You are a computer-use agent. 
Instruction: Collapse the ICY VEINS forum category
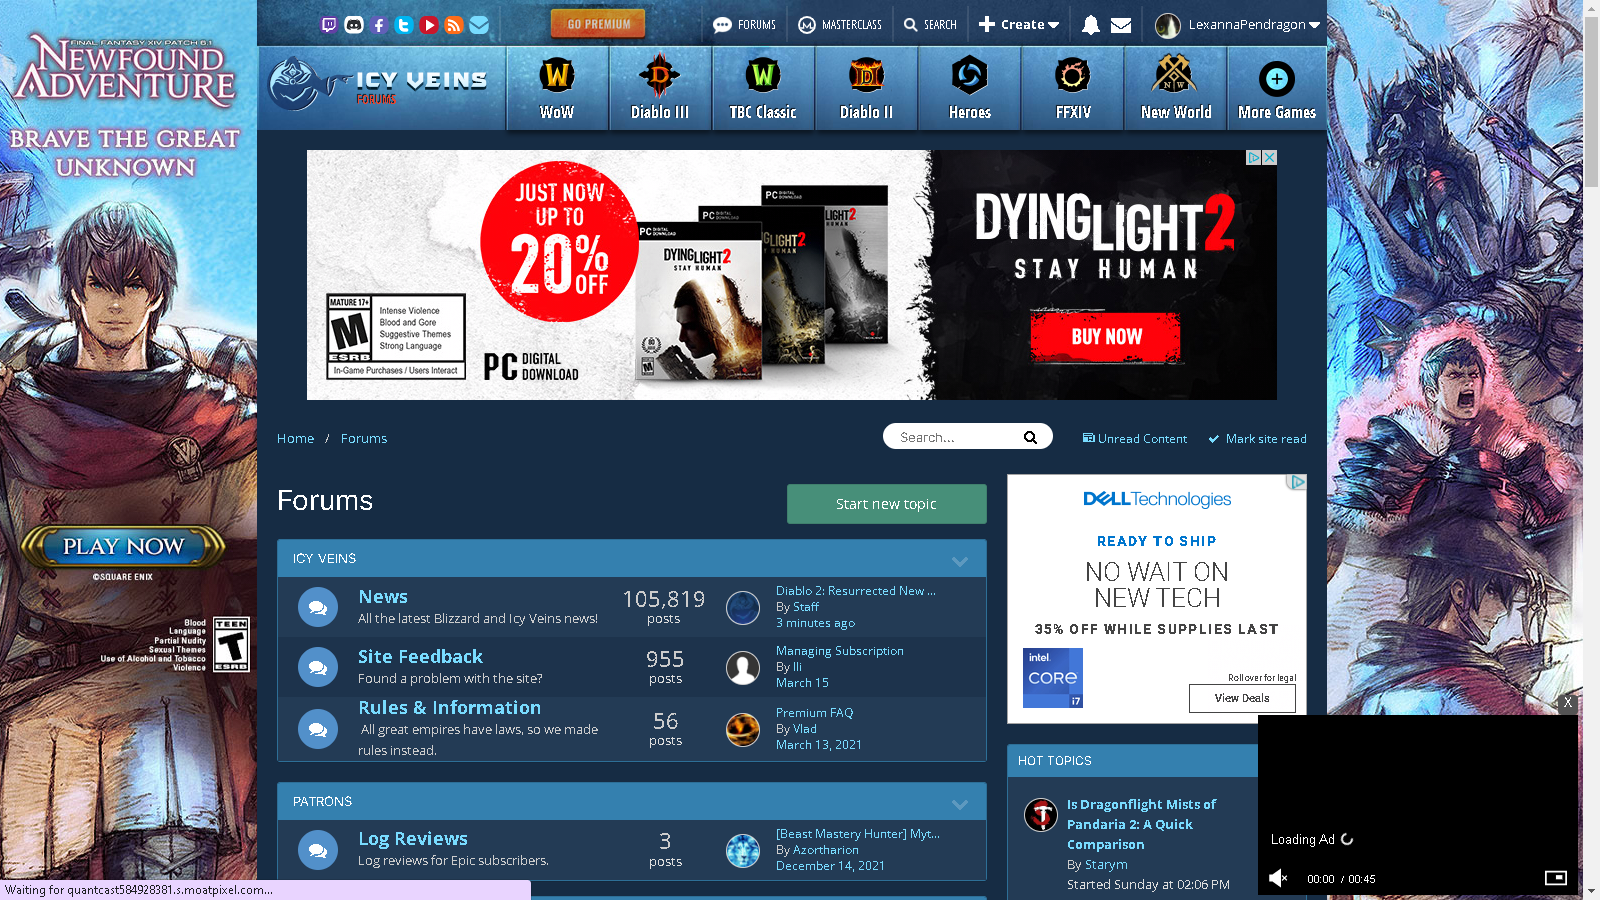[960, 560]
